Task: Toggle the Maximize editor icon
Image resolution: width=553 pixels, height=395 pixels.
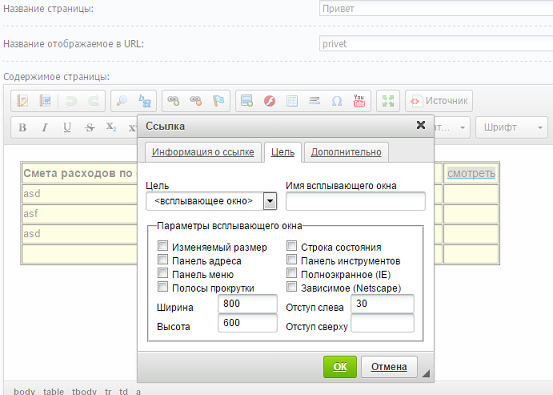Action: coord(388,101)
